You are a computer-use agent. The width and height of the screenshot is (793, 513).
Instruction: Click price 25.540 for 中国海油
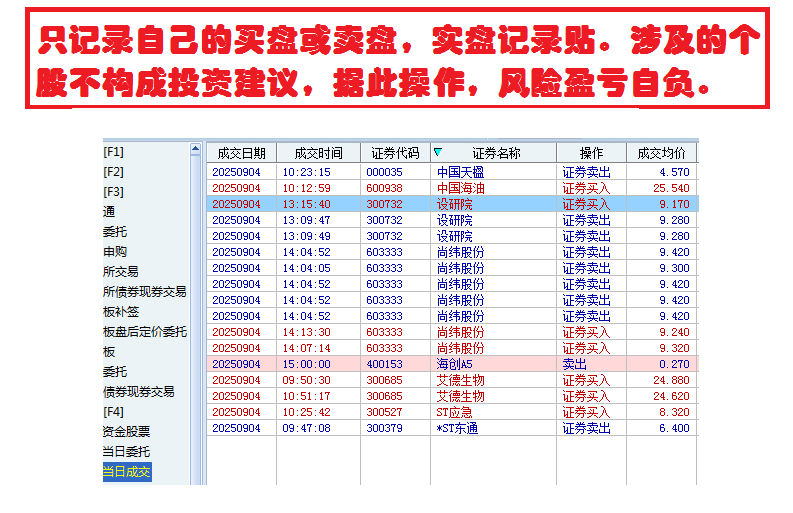671,188
